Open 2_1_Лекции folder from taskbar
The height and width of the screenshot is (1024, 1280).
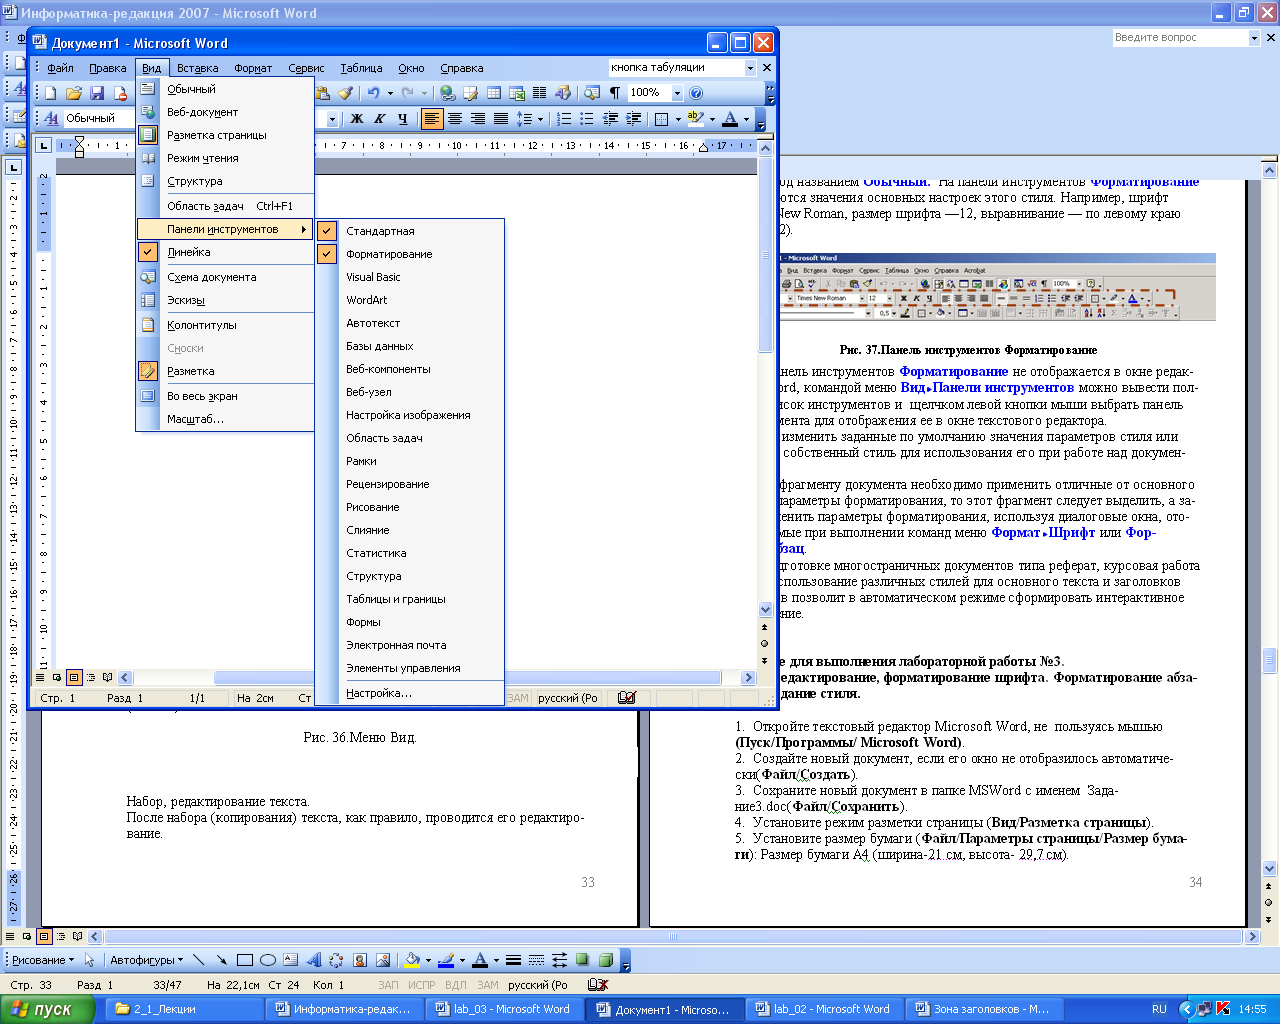point(186,1009)
